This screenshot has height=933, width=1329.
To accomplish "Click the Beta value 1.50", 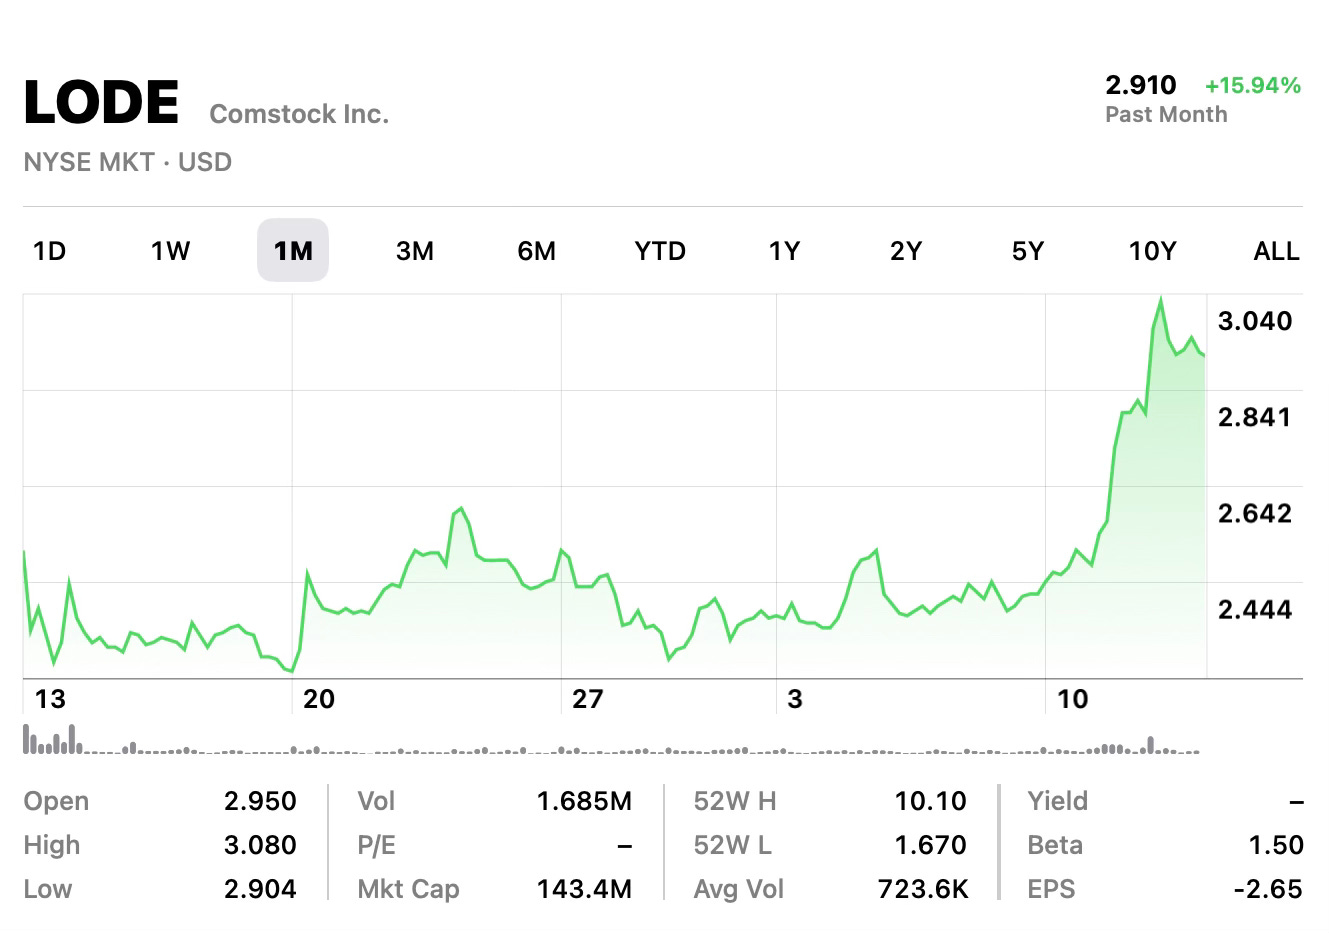I will tap(1276, 845).
